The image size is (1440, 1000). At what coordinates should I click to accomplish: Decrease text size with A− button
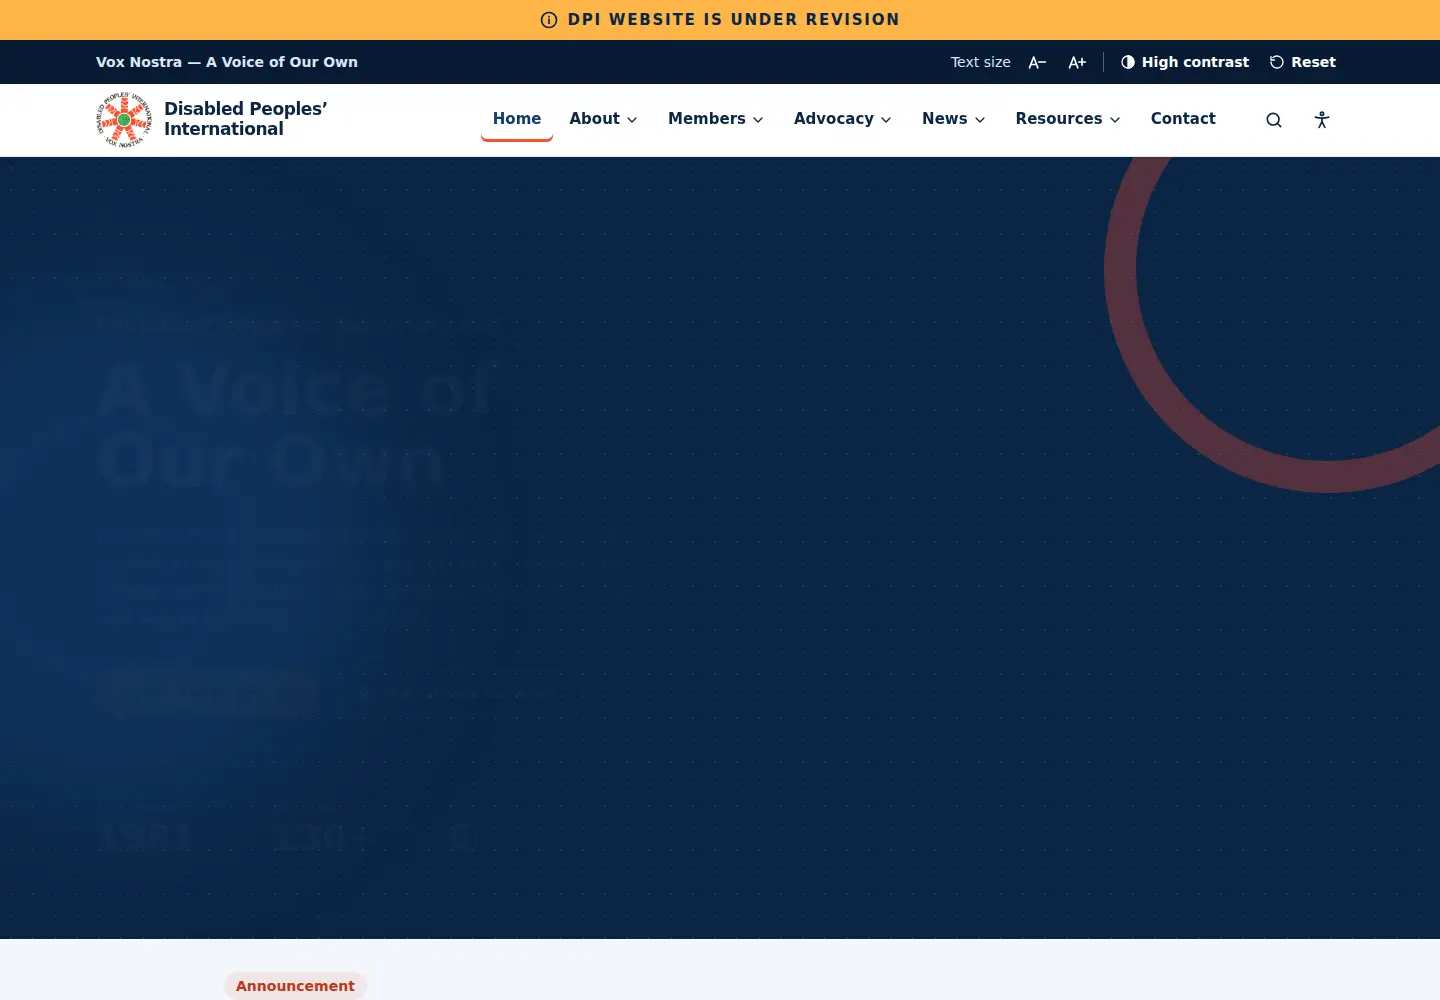pos(1037,62)
